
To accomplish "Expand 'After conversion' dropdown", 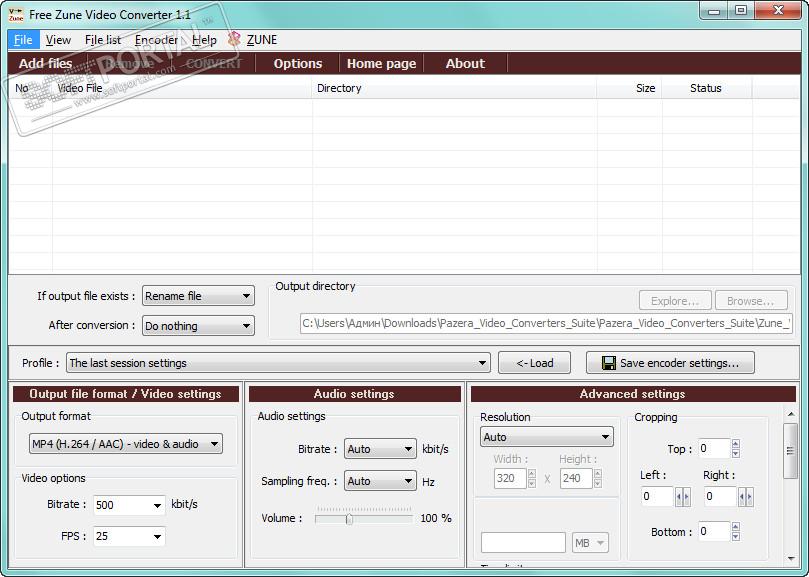I will pos(198,326).
